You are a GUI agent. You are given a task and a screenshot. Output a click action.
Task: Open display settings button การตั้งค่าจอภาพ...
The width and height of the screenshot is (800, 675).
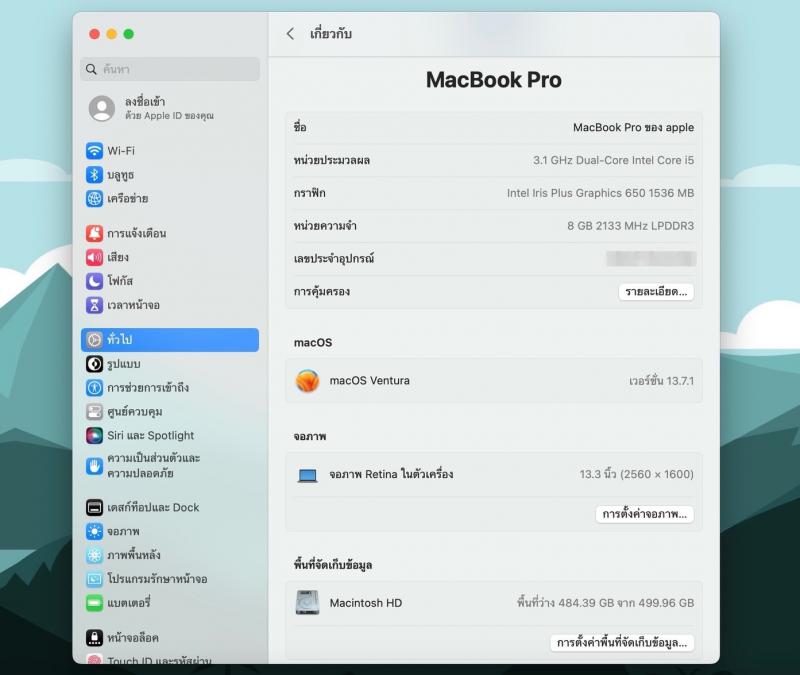coord(644,514)
